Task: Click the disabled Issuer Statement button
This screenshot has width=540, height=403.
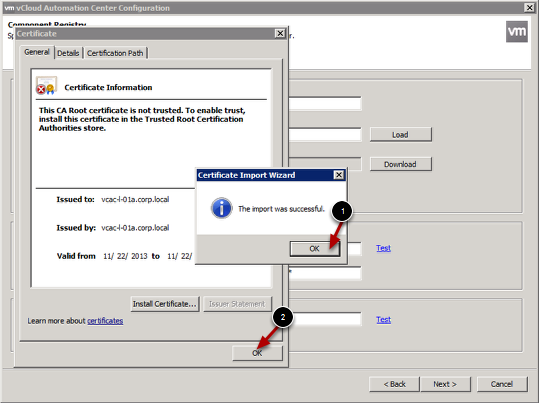Action: tap(237, 304)
